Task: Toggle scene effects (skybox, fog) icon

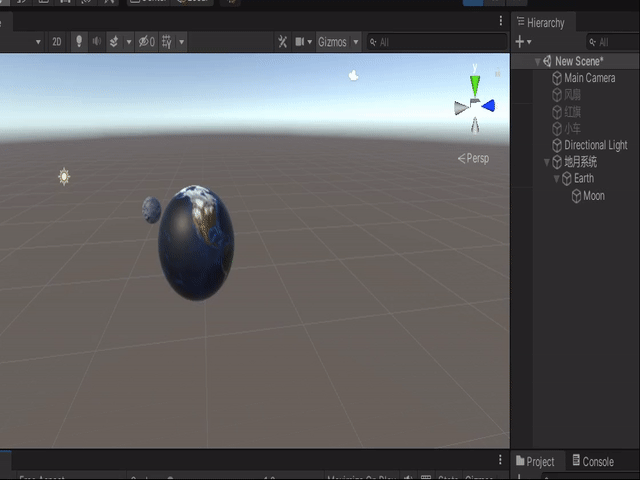Action: pos(114,42)
